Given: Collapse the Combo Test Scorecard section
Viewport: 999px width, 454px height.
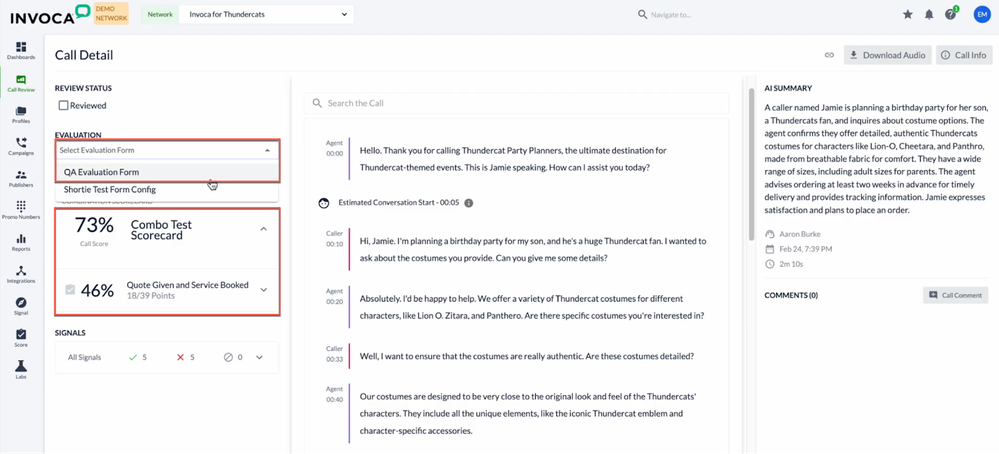Looking at the screenshot, I should pos(263,229).
